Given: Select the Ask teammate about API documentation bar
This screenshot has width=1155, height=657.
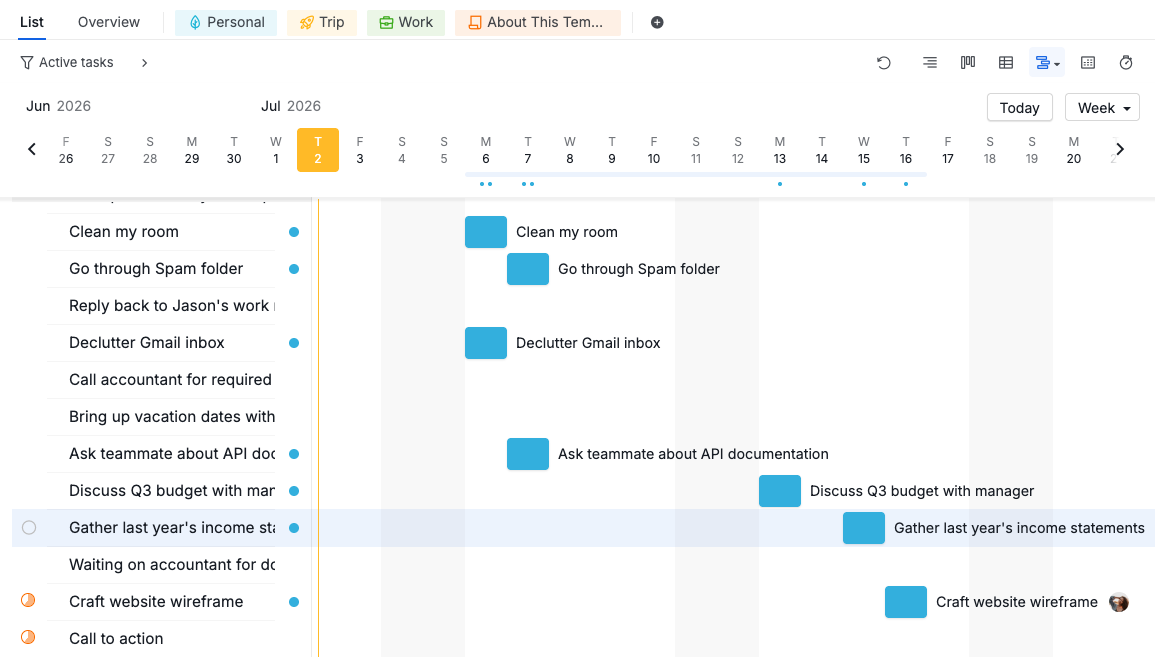Looking at the screenshot, I should 527,454.
